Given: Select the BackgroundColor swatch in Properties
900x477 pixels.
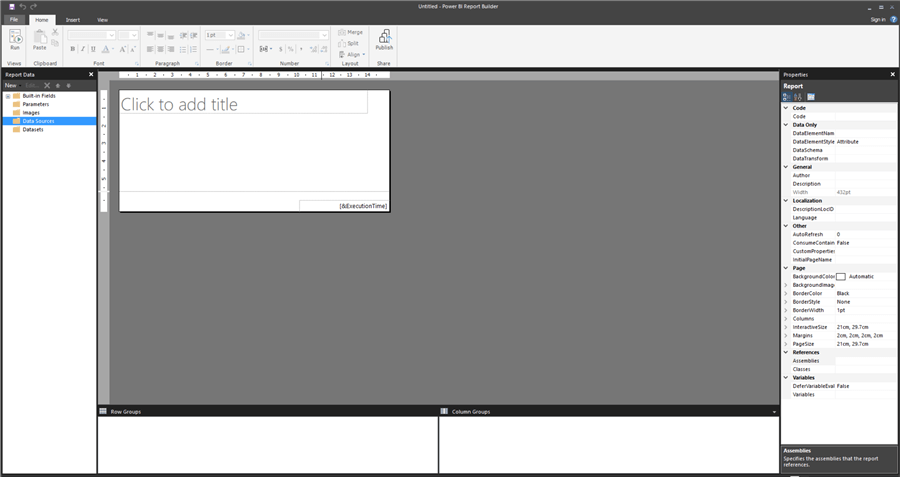Looking at the screenshot, I should point(841,277).
